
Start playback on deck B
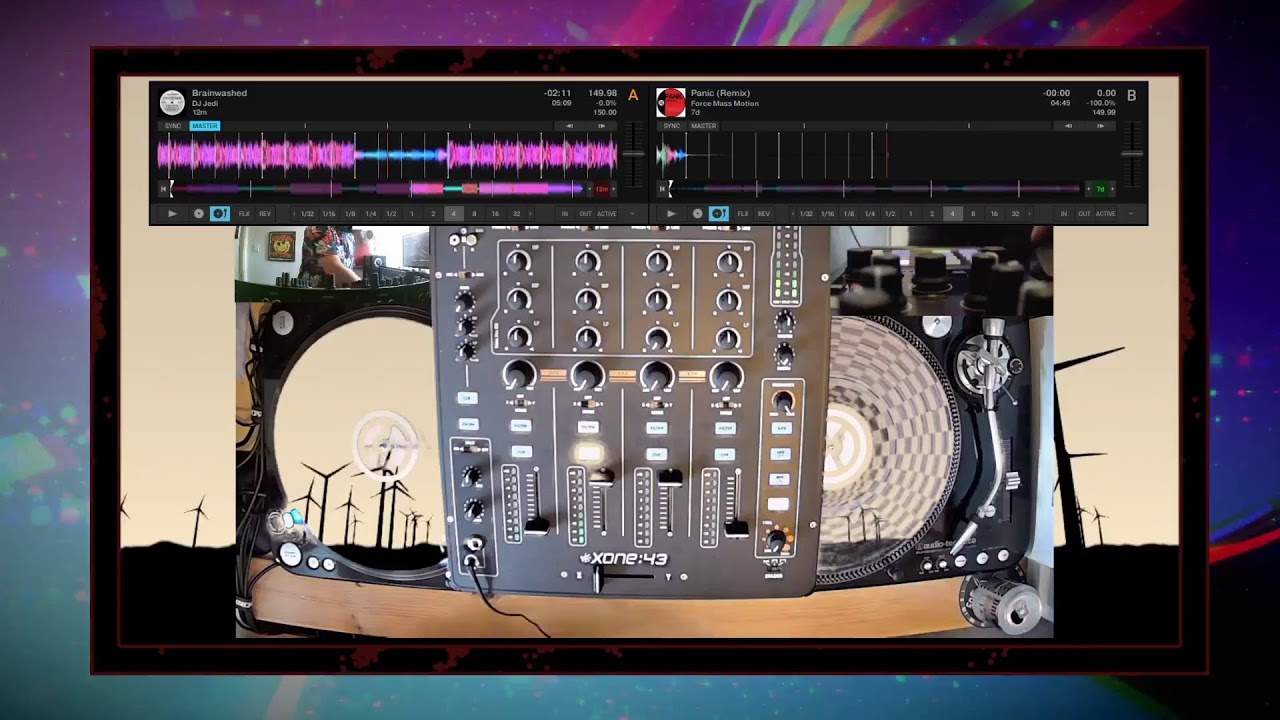tap(671, 214)
